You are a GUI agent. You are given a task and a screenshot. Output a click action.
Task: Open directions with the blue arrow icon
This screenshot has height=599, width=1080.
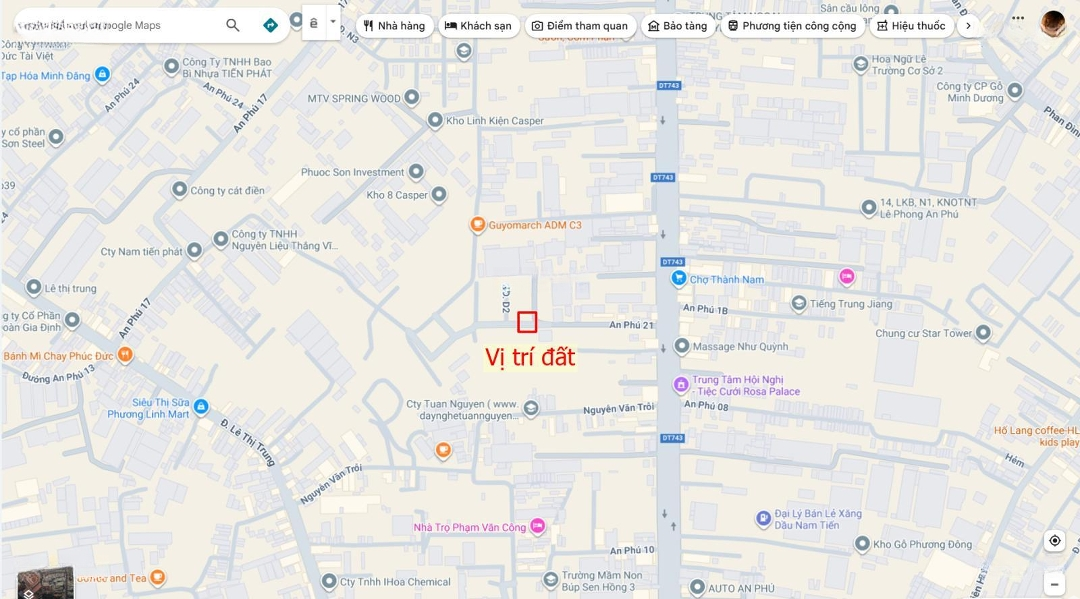pos(271,25)
